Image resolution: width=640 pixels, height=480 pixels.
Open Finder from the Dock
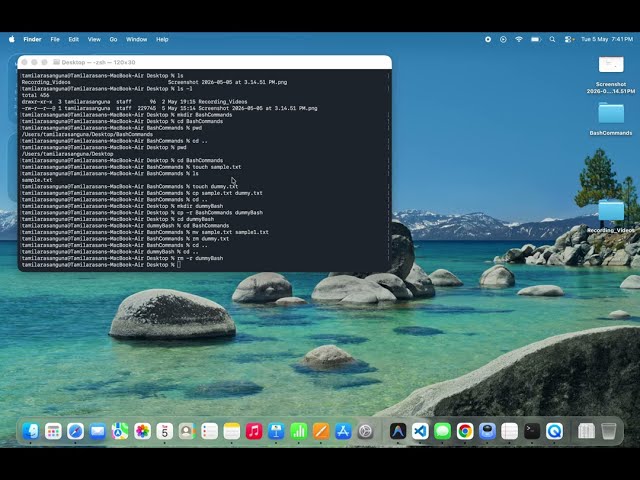click(31, 431)
